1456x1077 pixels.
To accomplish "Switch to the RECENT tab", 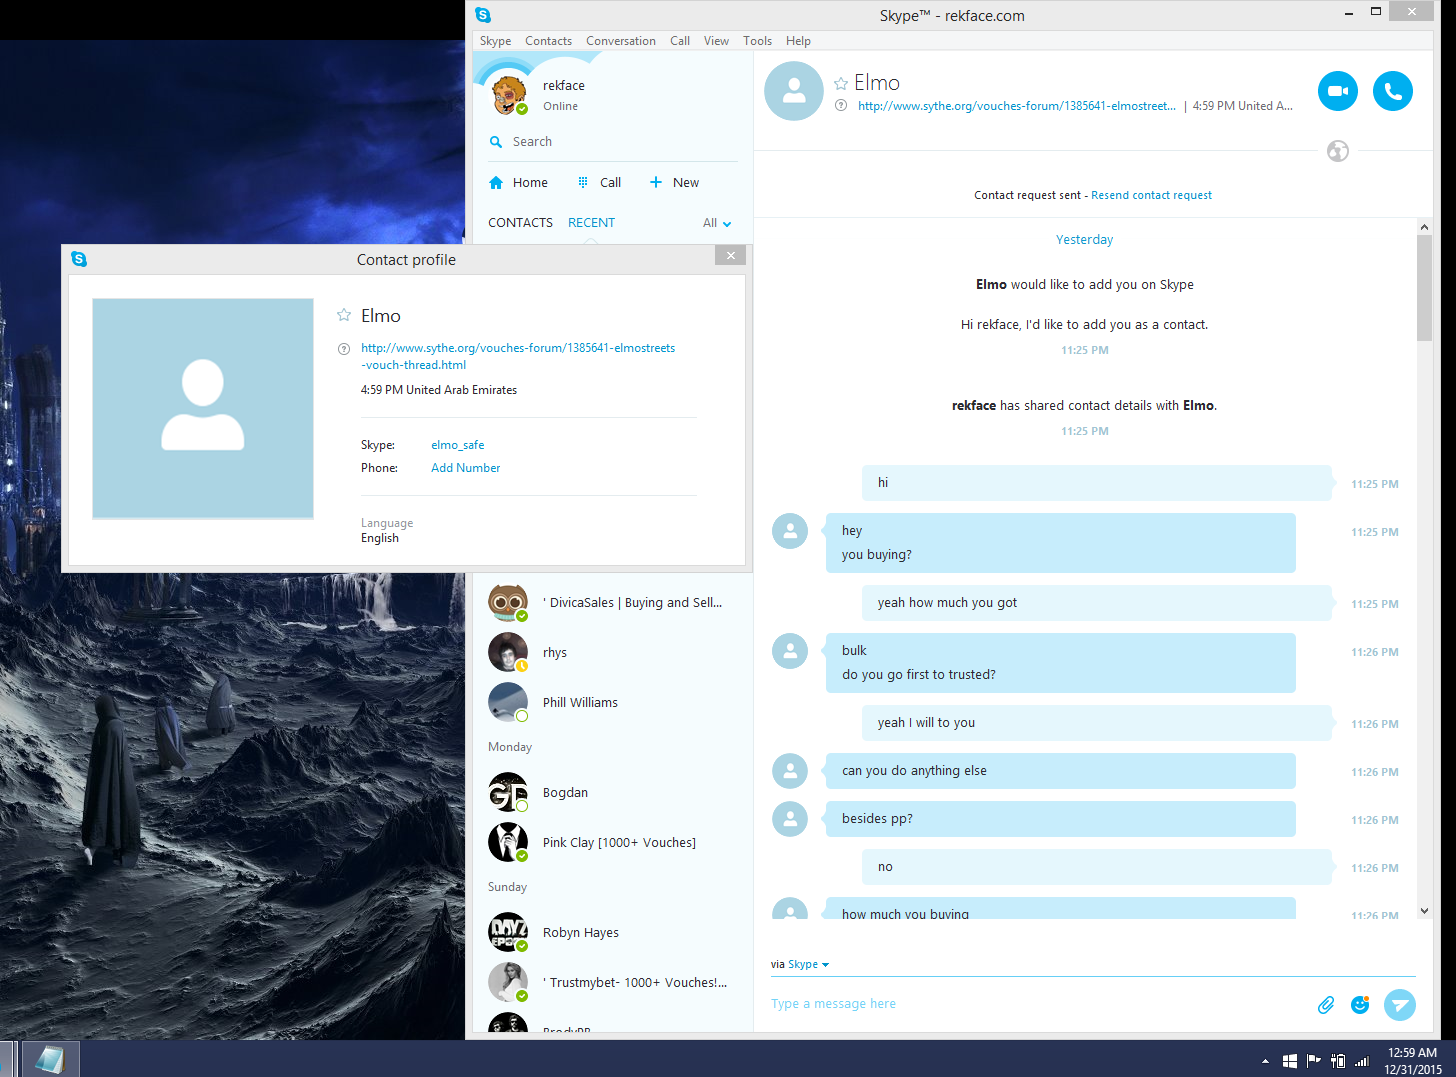I will [x=591, y=223].
